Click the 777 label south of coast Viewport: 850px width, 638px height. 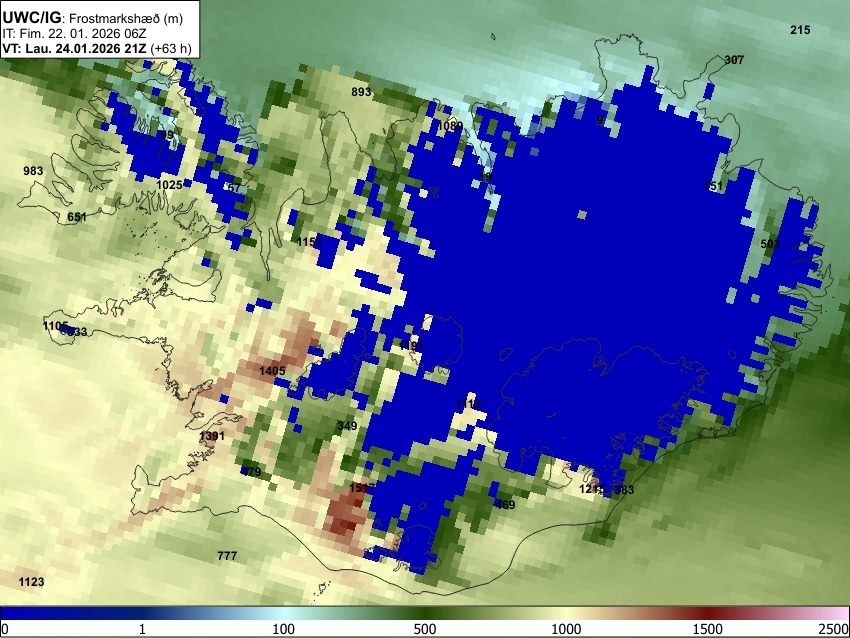pyautogui.click(x=227, y=556)
